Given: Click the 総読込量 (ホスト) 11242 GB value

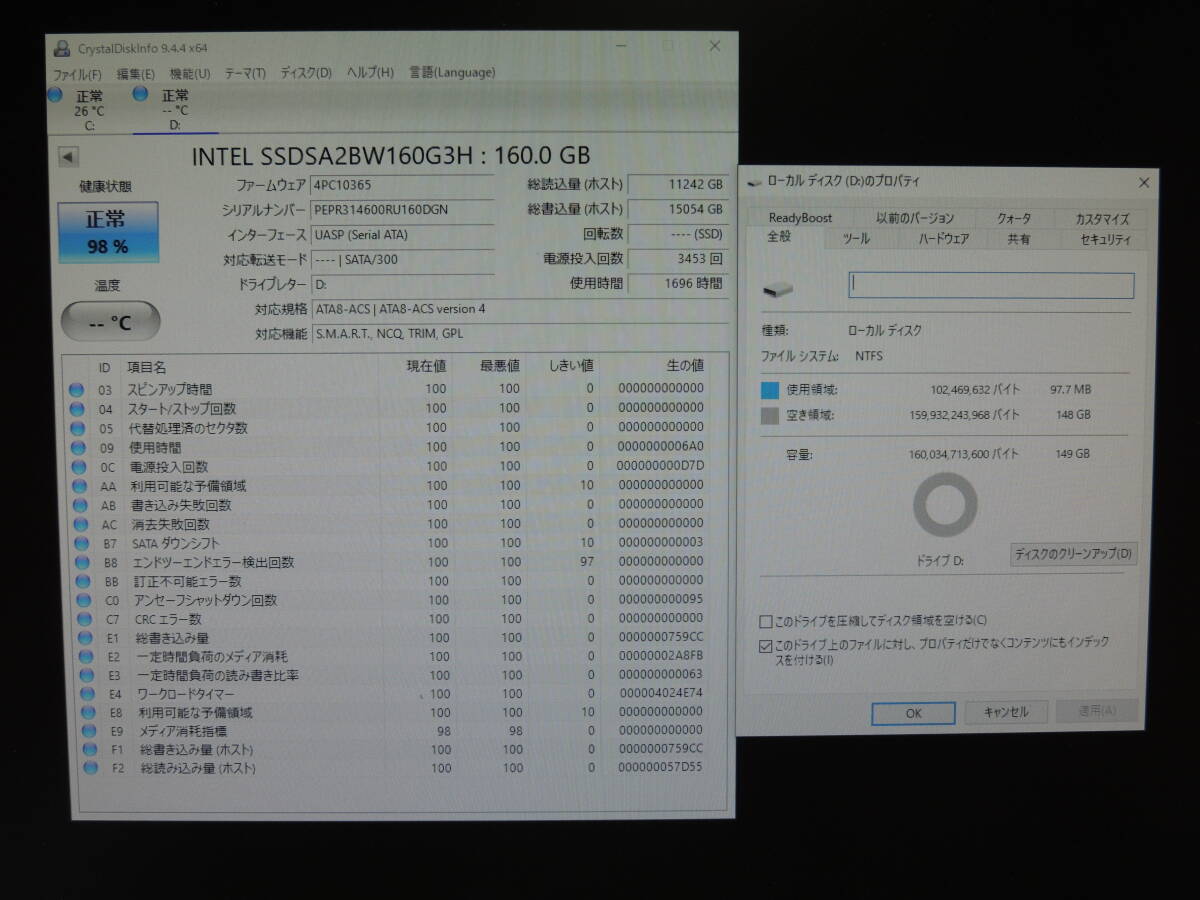Looking at the screenshot, I should [678, 185].
